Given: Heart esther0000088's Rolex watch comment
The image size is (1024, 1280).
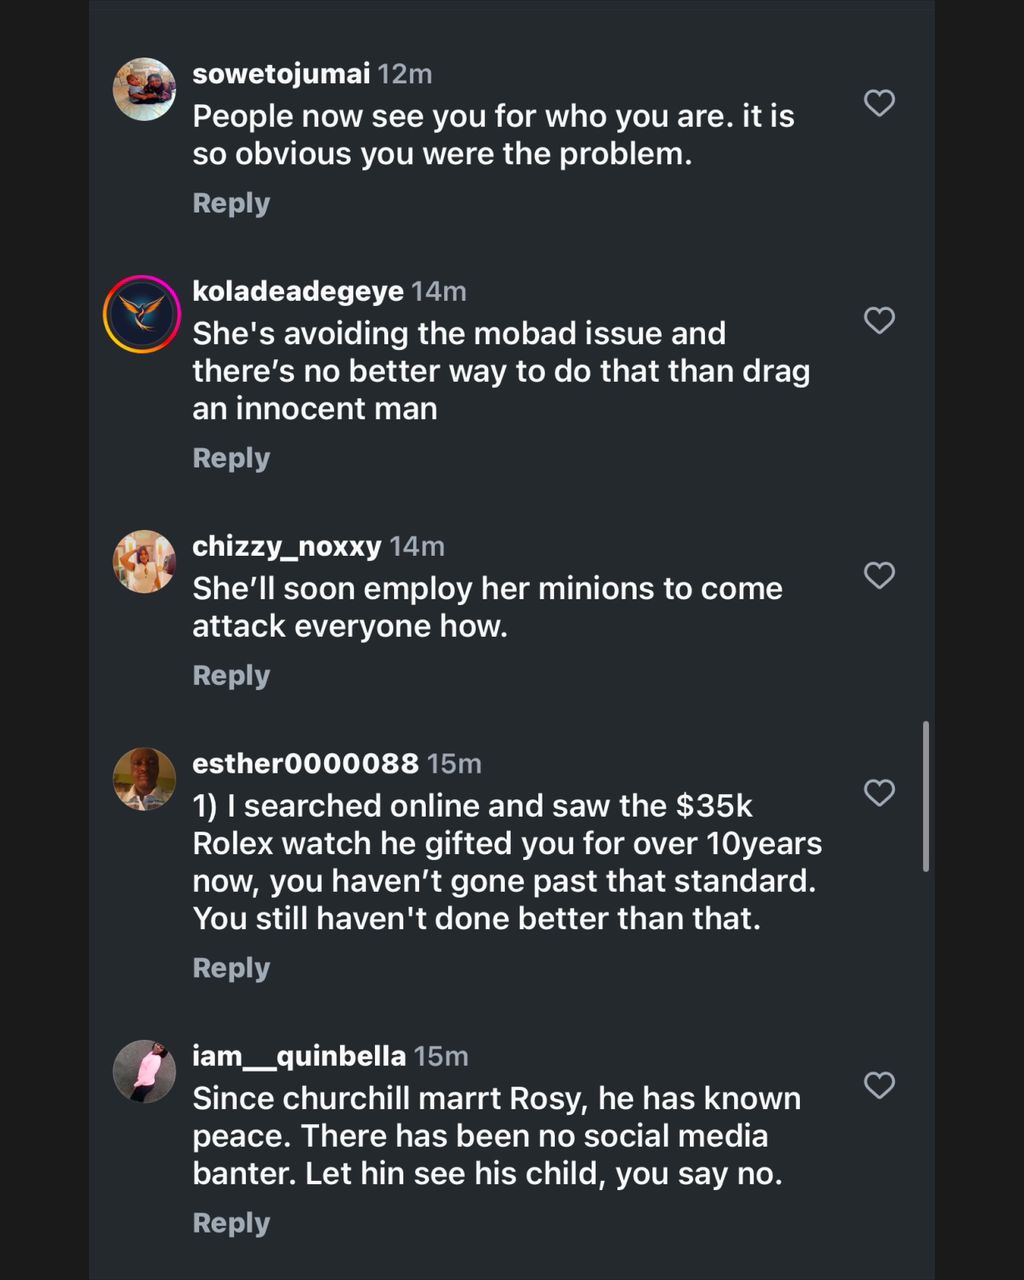Looking at the screenshot, I should click(x=879, y=793).
